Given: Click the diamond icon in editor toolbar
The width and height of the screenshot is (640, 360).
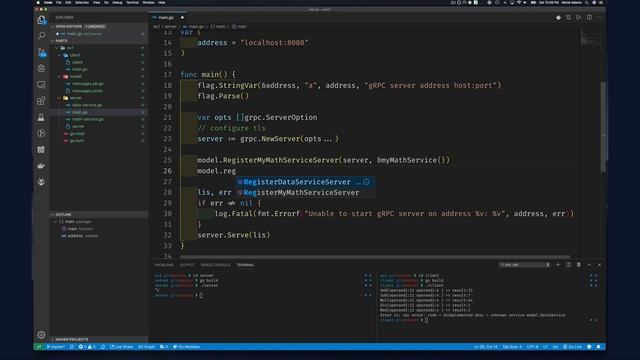Looking at the screenshot, I should click(x=558, y=18).
